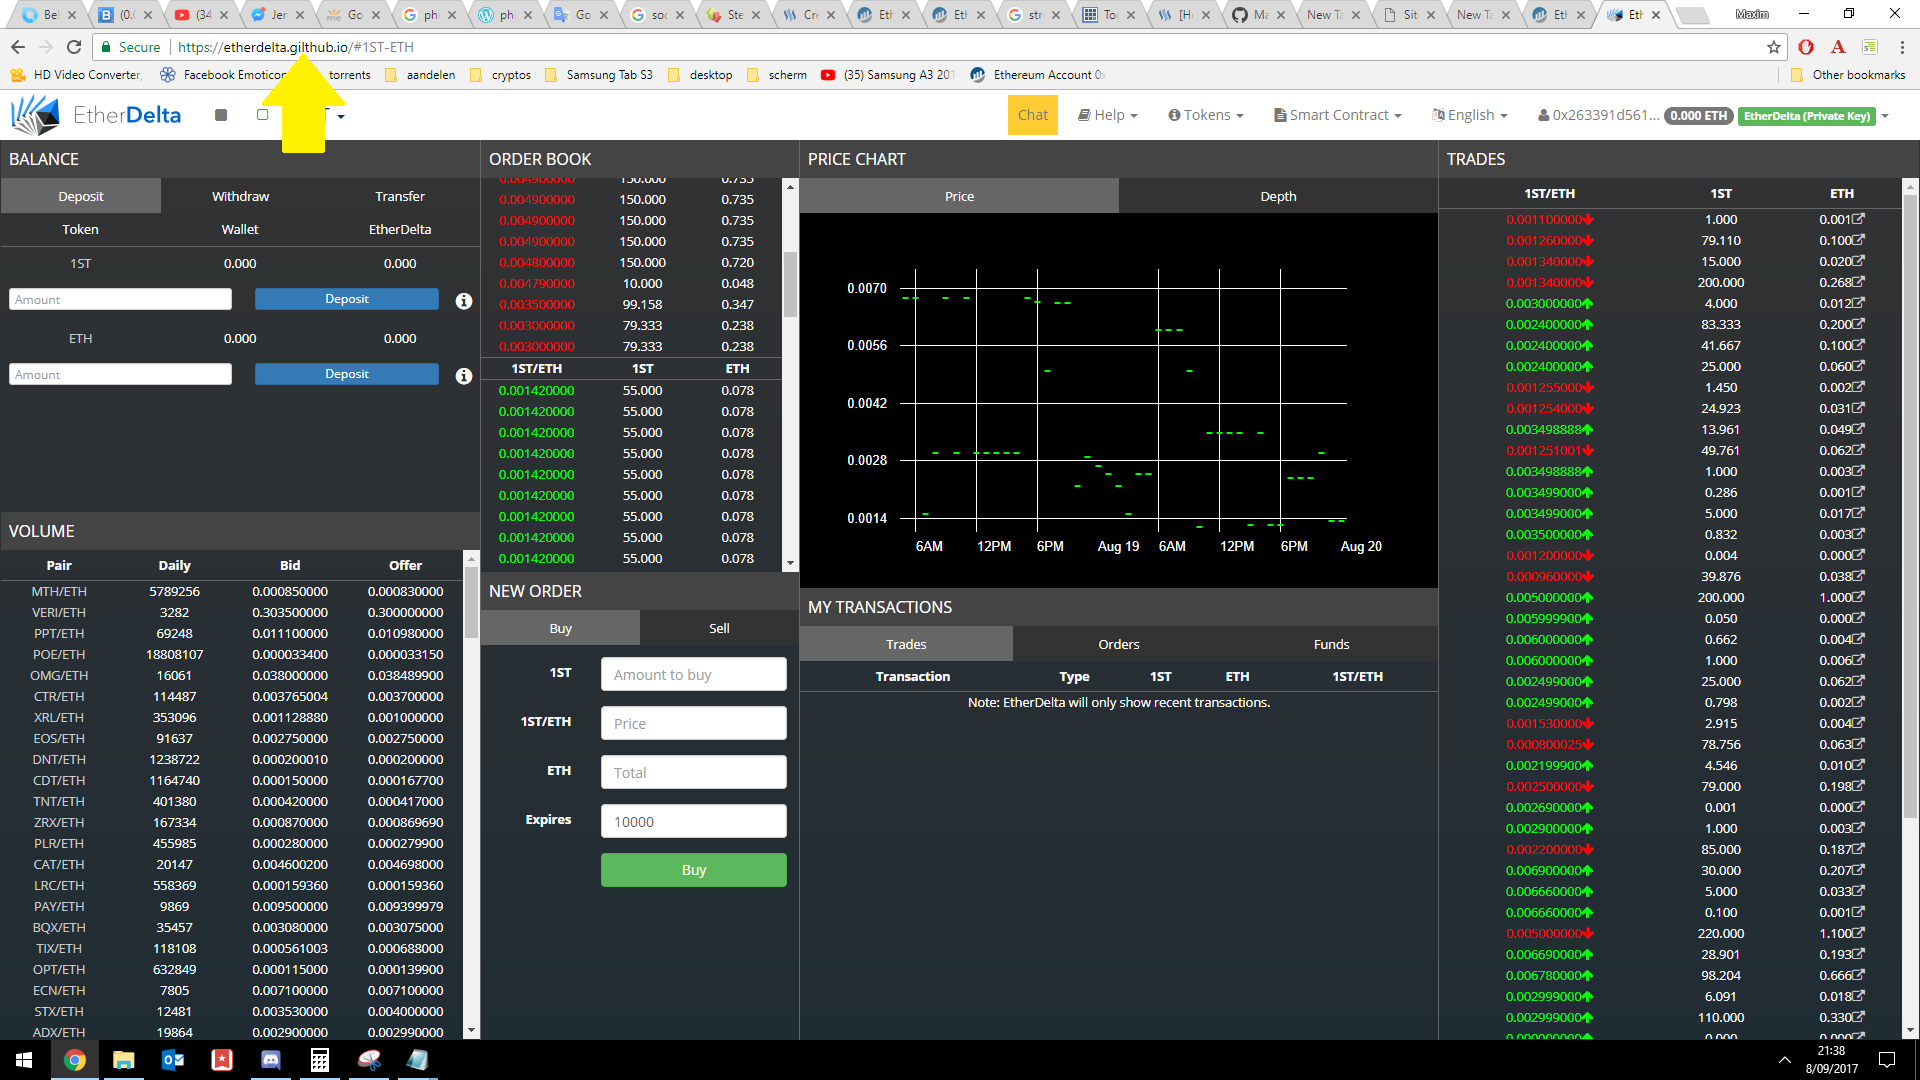1920x1080 pixels.
Task: Bookmark this page with the star icon
Action: (x=1774, y=47)
